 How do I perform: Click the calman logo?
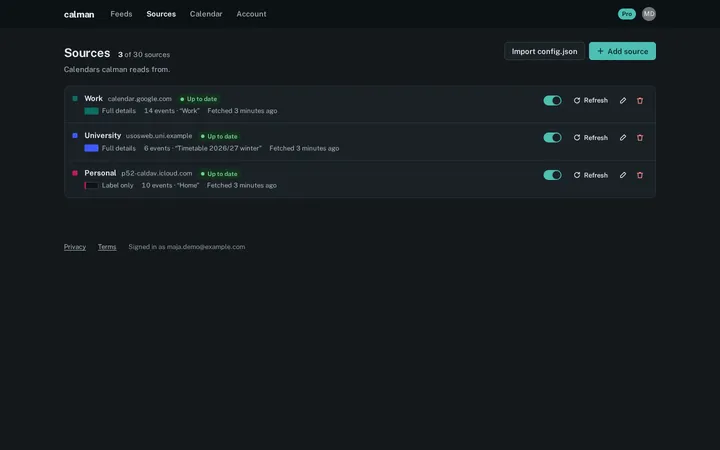coord(79,14)
